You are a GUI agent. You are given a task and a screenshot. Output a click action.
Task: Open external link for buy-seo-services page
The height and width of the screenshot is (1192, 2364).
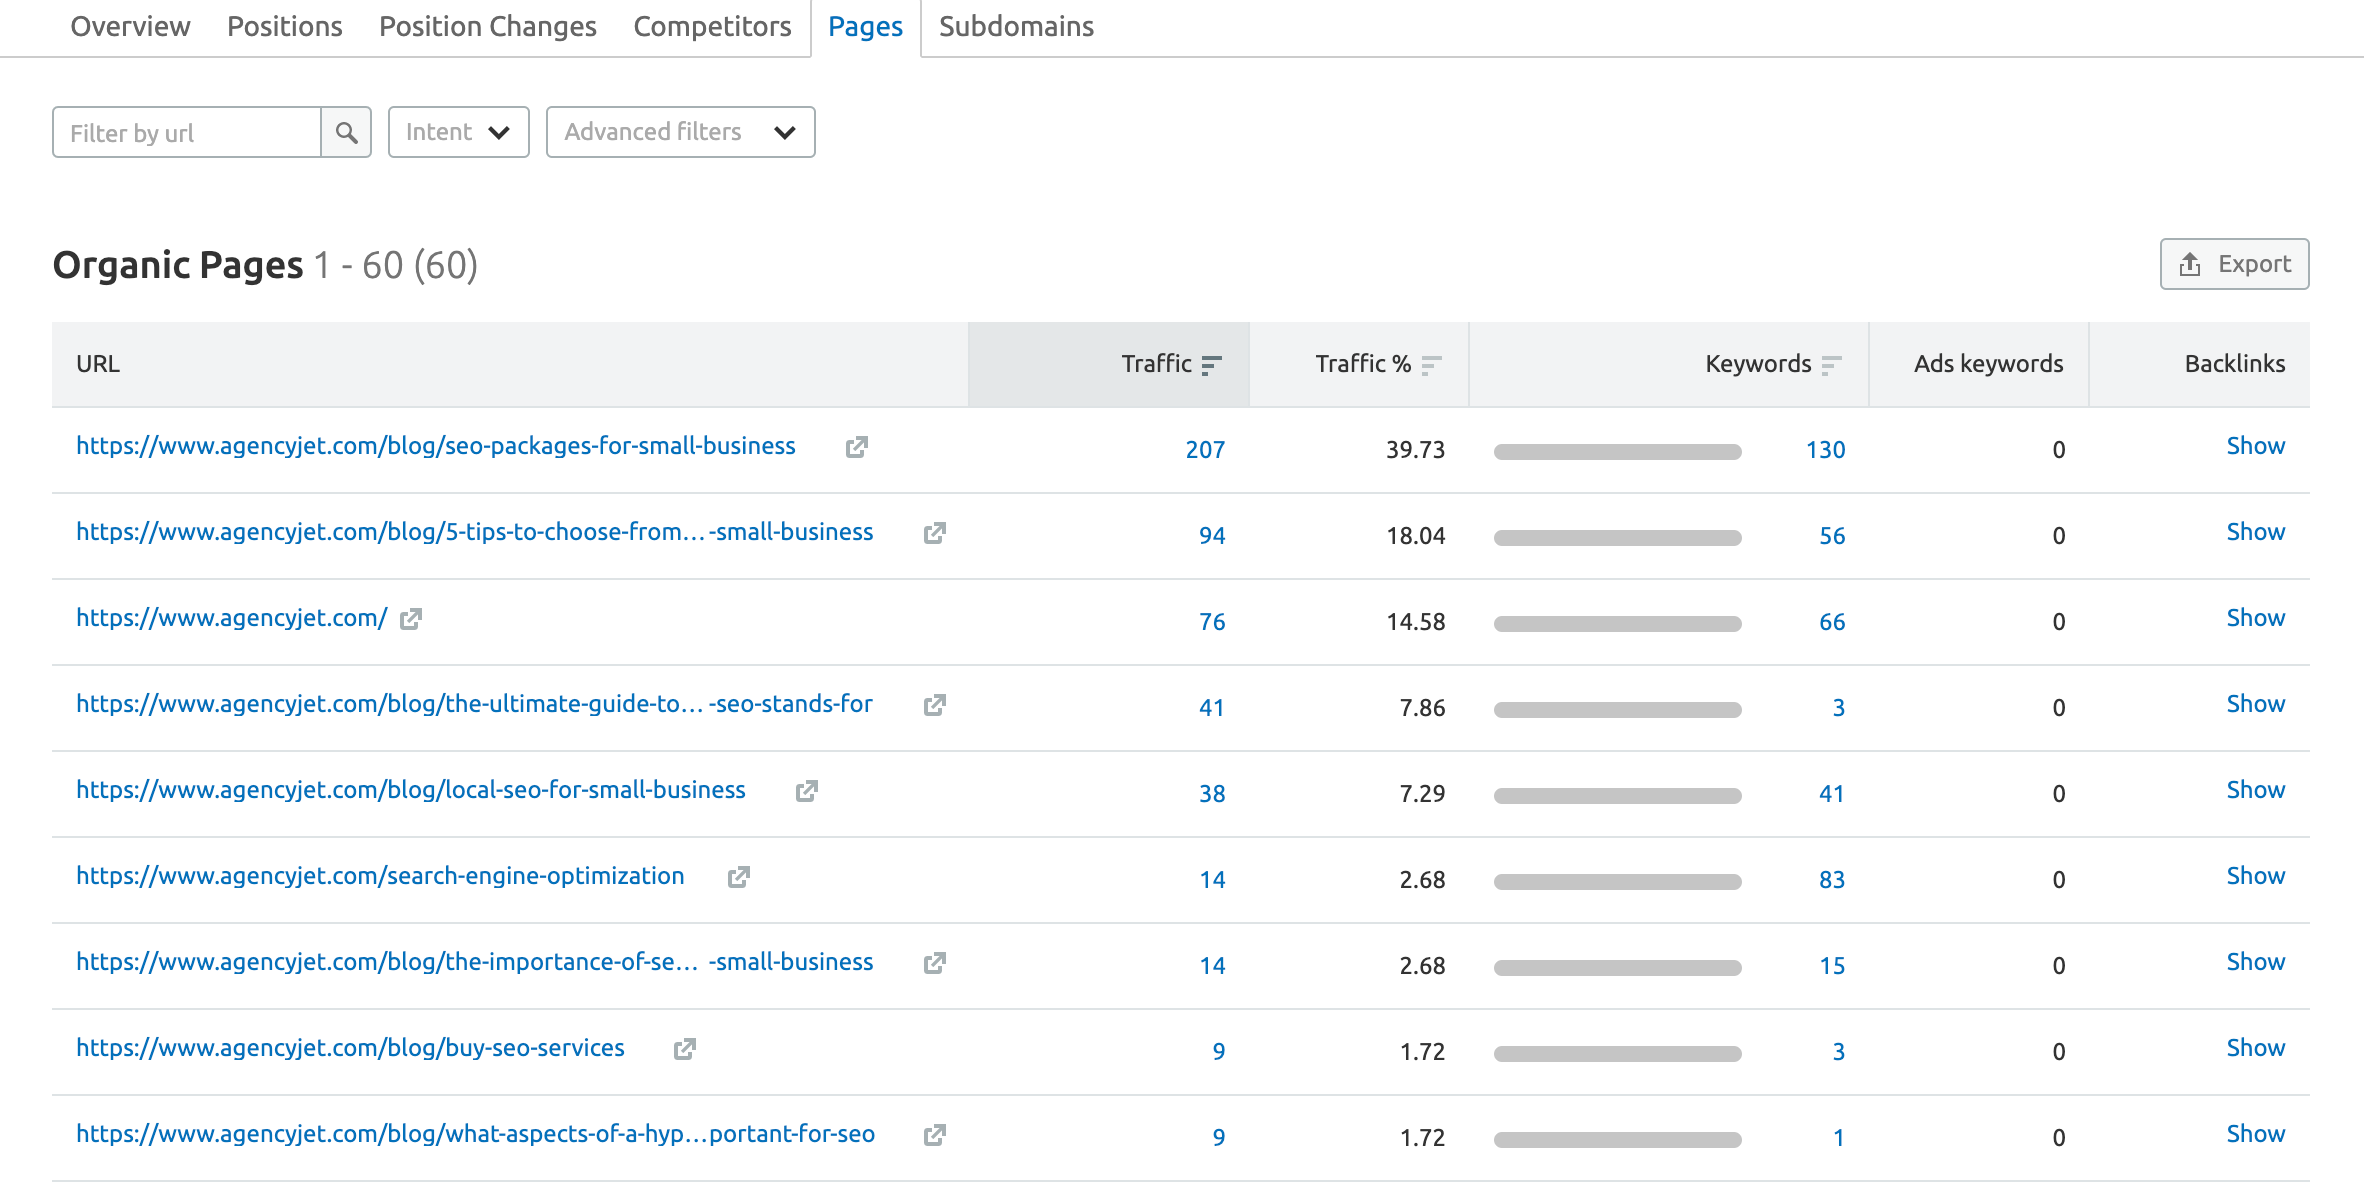coord(683,1049)
